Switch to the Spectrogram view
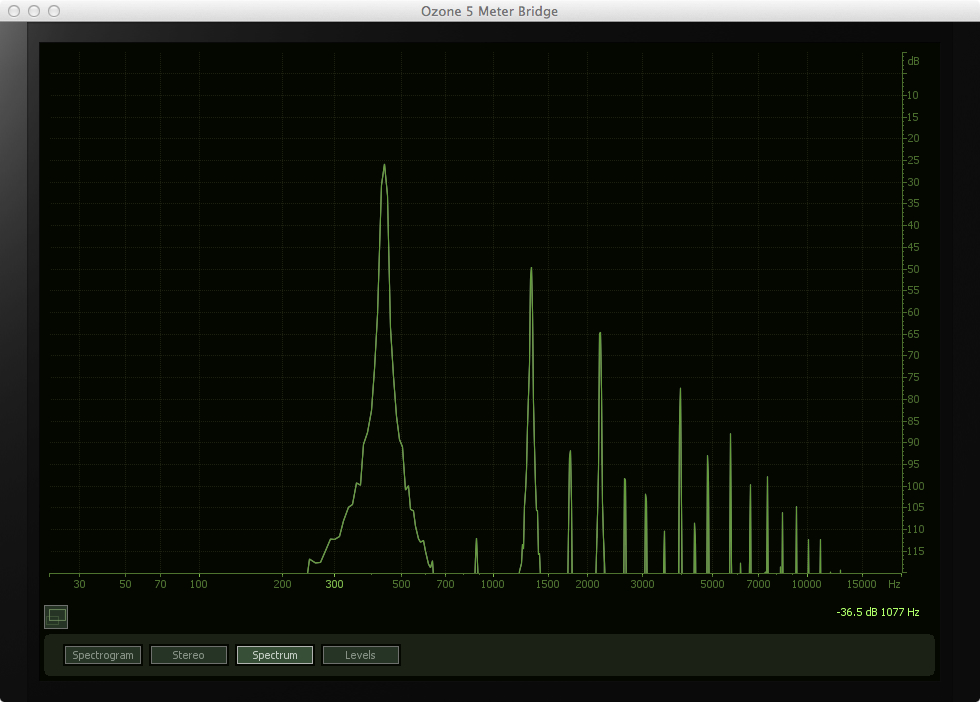This screenshot has height=702, width=980. [x=103, y=655]
